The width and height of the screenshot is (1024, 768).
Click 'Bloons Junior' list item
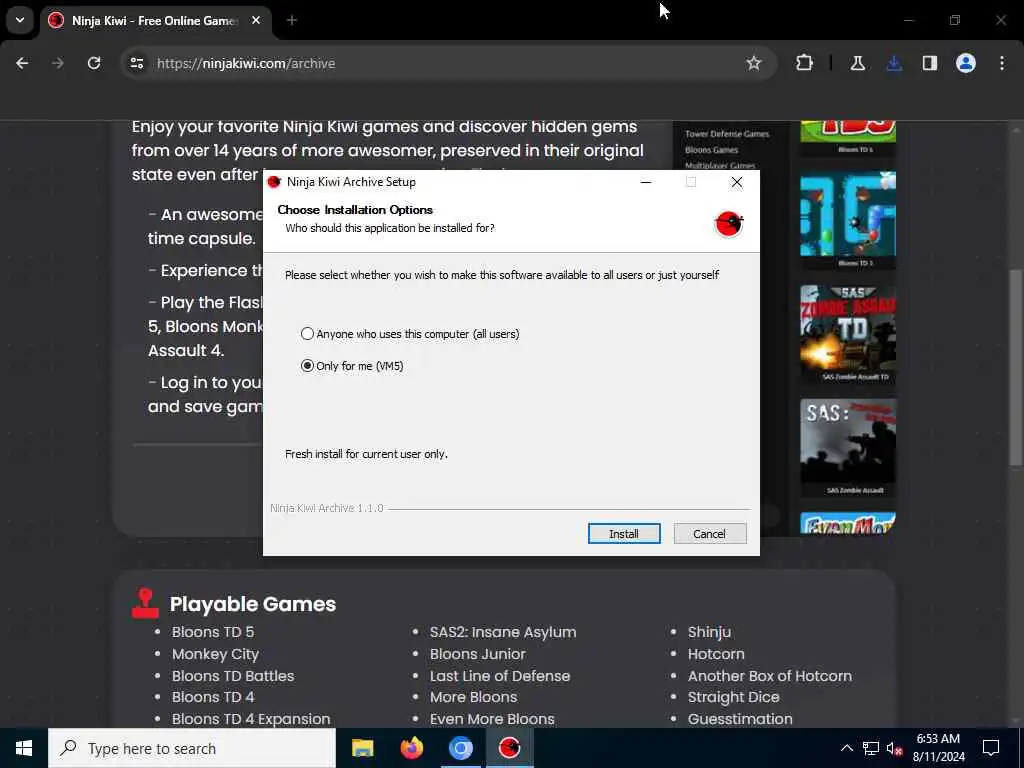(477, 654)
